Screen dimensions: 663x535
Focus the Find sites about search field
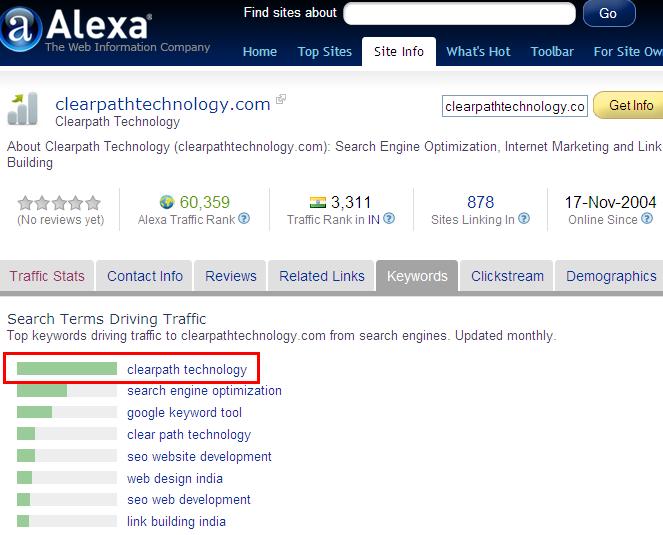pos(459,14)
